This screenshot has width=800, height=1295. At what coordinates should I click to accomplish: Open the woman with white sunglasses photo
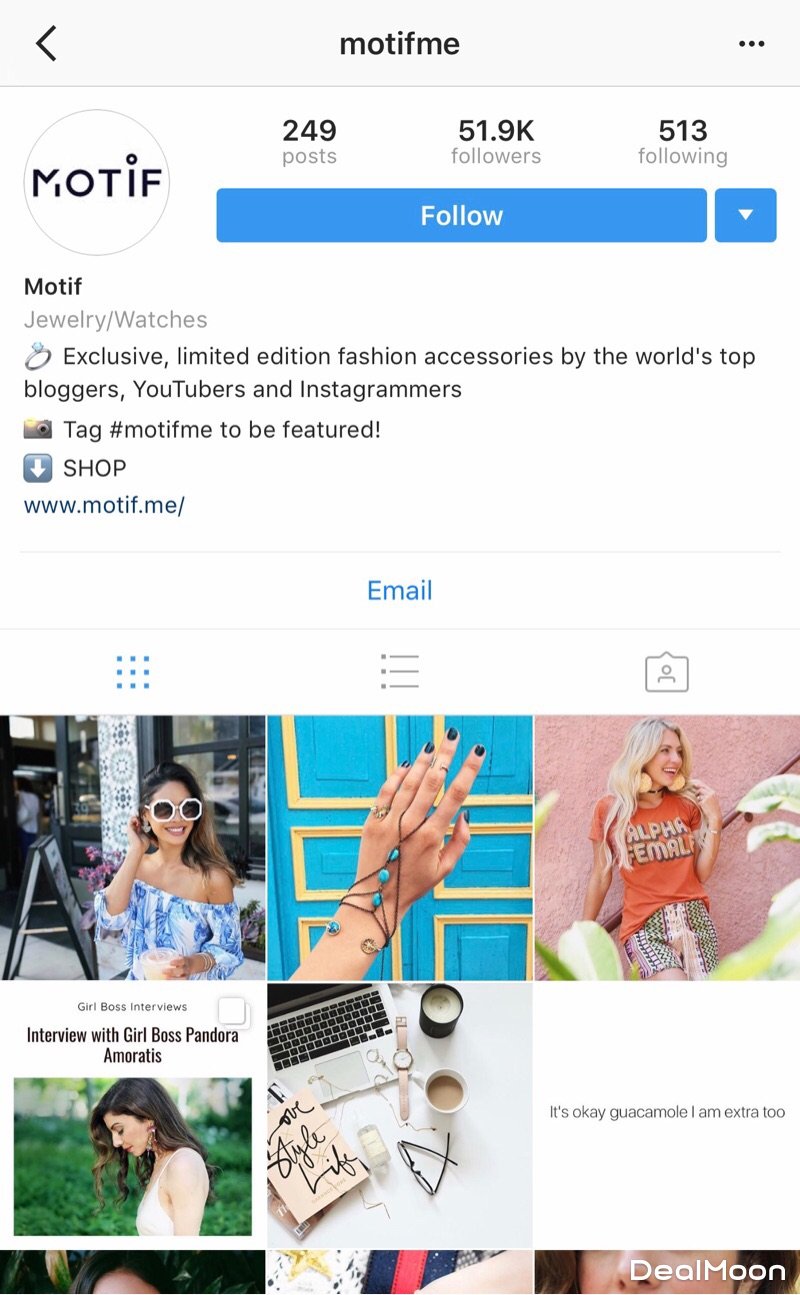tap(133, 847)
